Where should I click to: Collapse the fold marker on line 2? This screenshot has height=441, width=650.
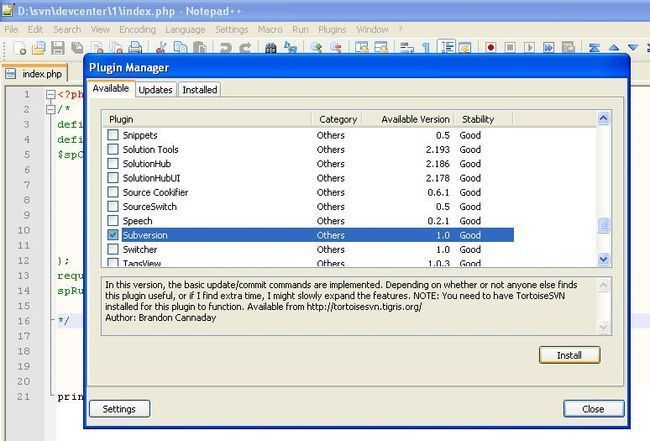tap(51, 109)
